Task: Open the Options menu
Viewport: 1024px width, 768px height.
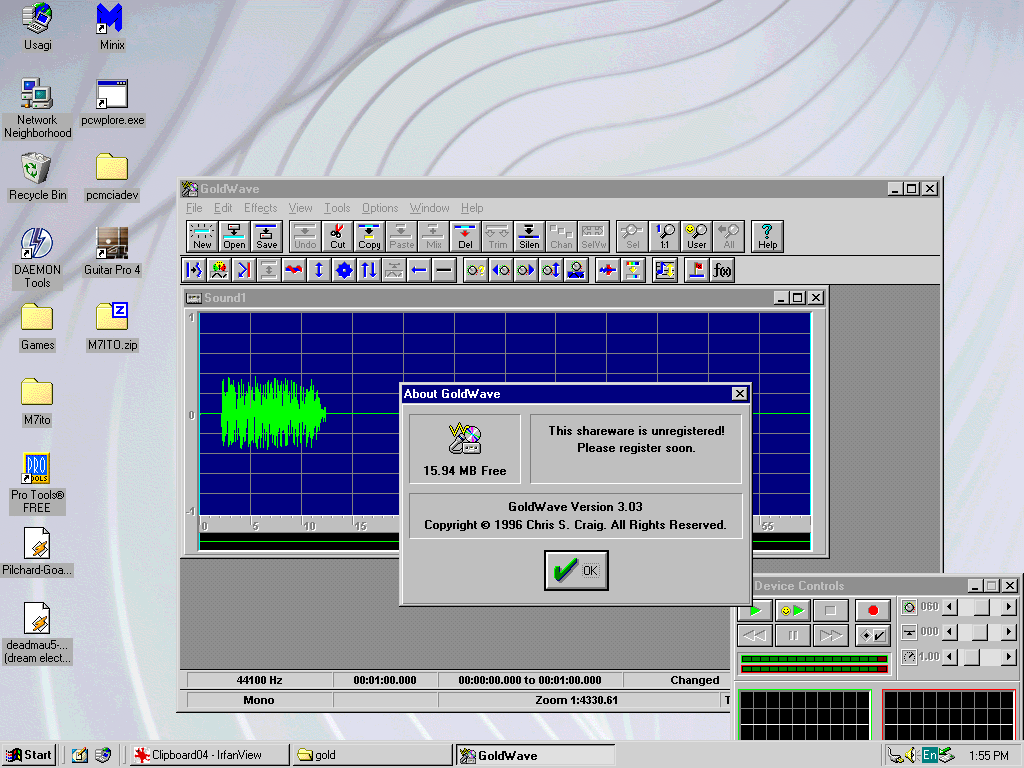Action: pos(380,208)
